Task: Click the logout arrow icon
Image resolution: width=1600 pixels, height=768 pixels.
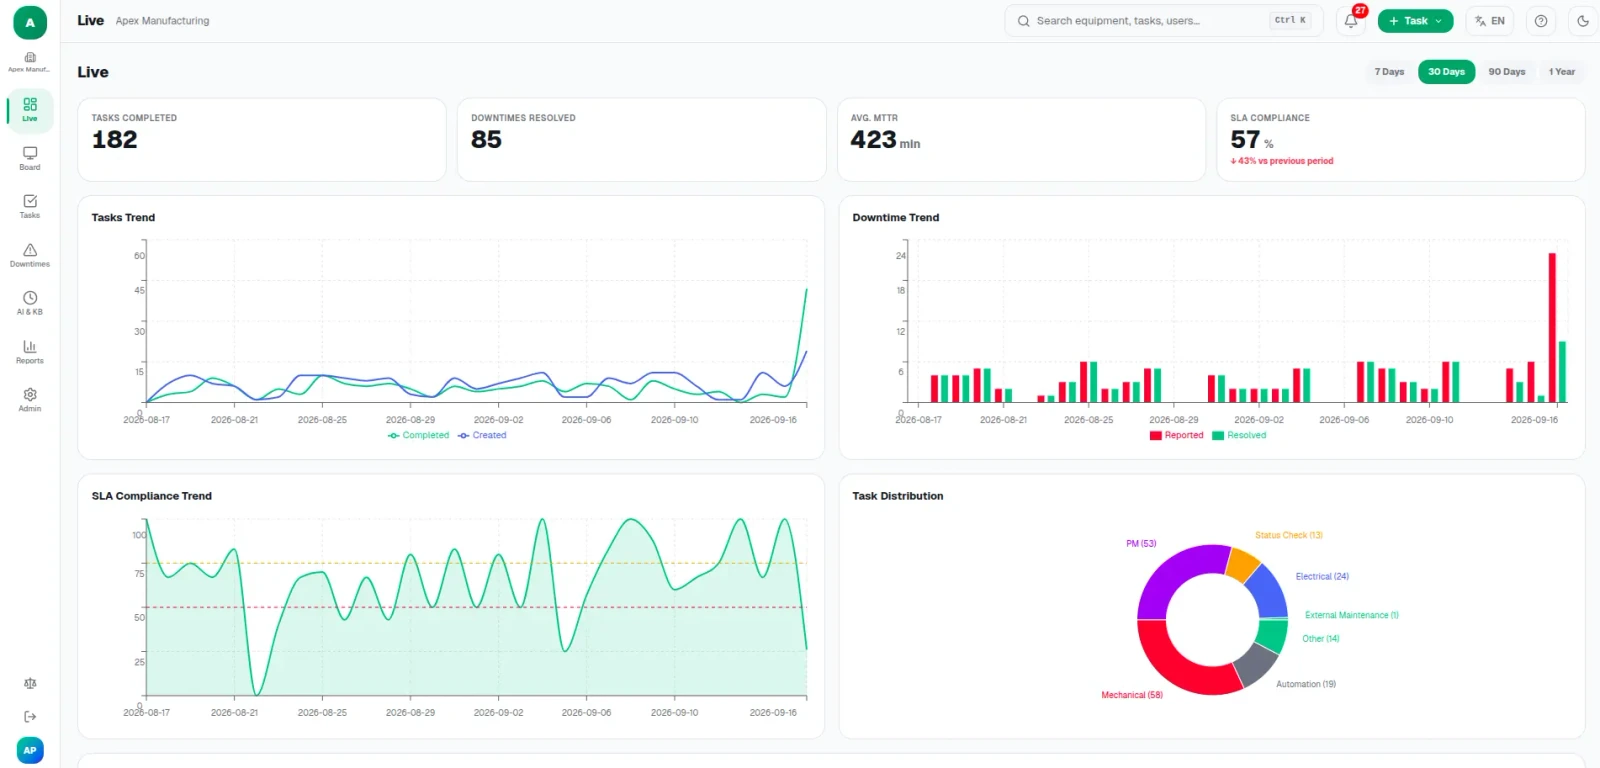Action: click(x=30, y=717)
